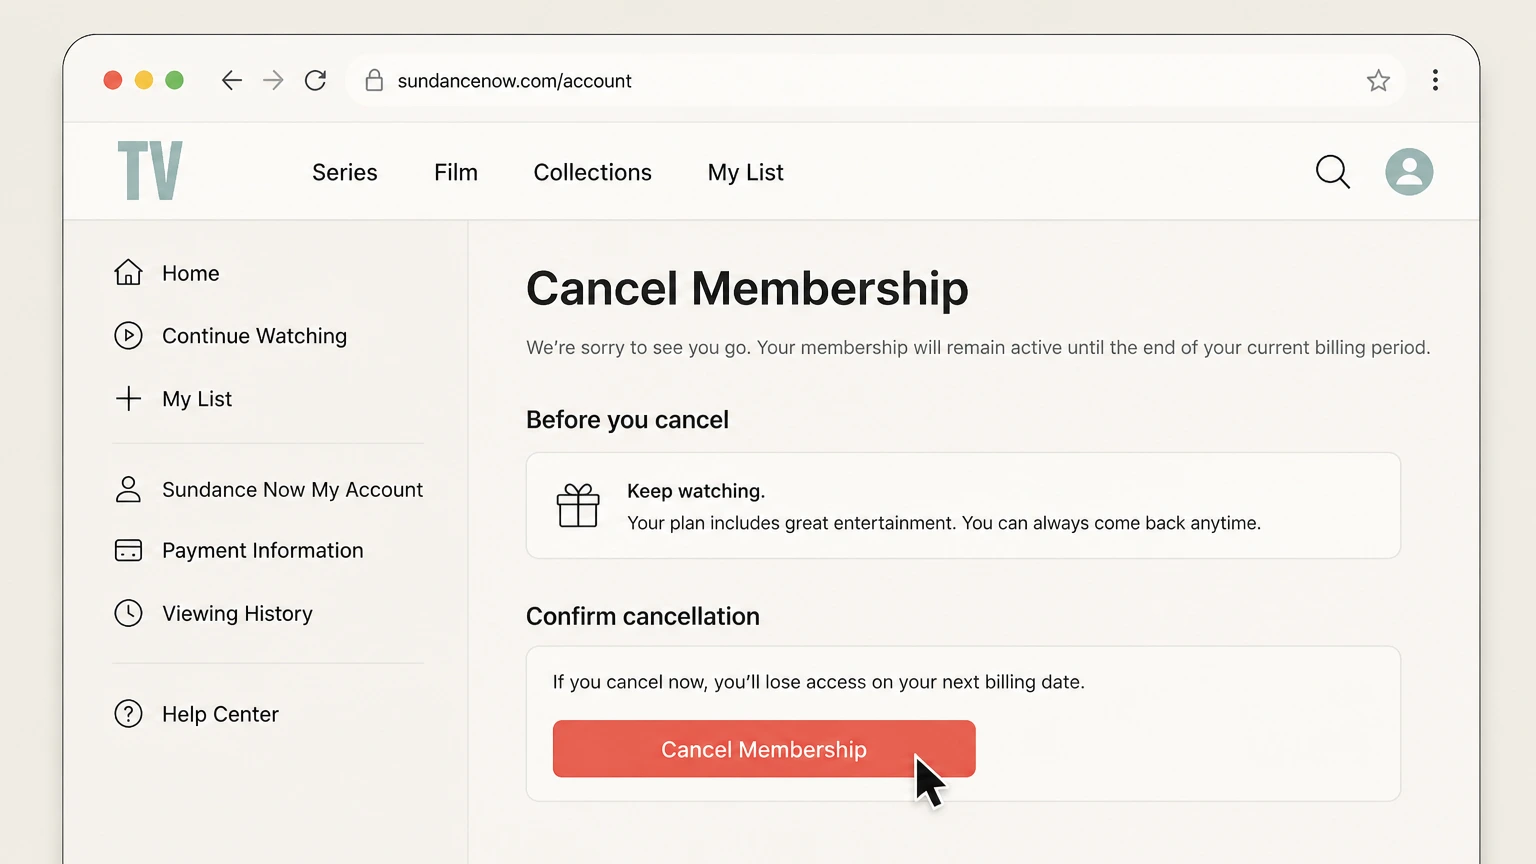Click the "Confirm cancellation" heading
1536x864 pixels.
pos(643,616)
